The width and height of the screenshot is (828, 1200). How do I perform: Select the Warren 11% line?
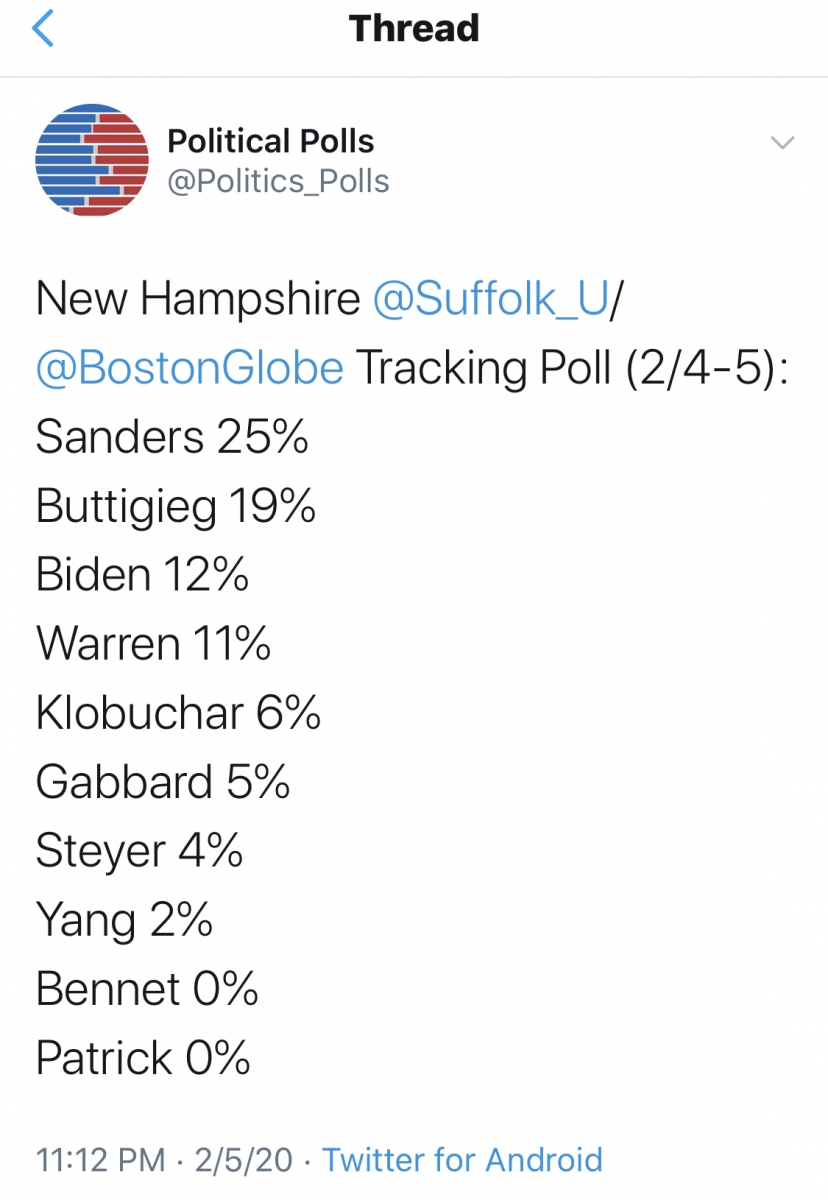[x=153, y=644]
